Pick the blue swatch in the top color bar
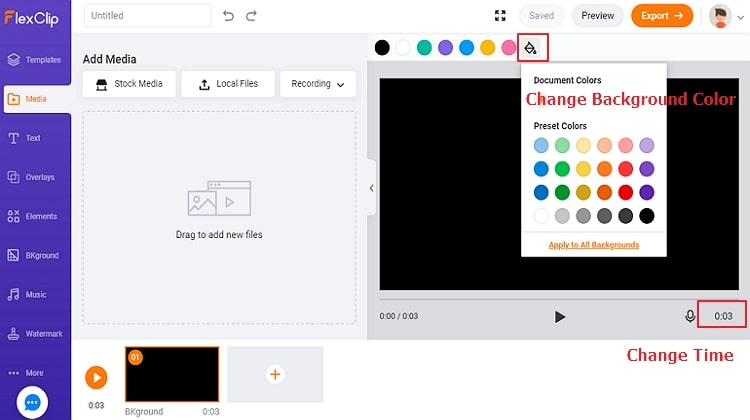This screenshot has height=420, width=750. tap(466, 48)
